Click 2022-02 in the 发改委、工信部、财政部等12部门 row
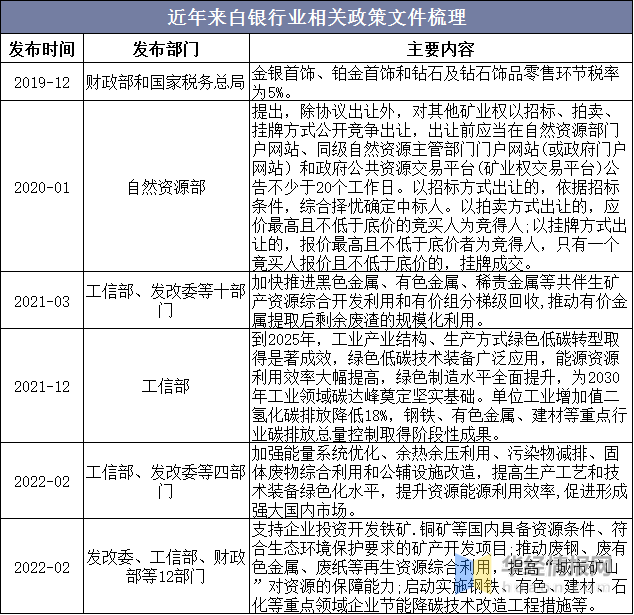Viewport: 634px width, 615px height. point(42,567)
